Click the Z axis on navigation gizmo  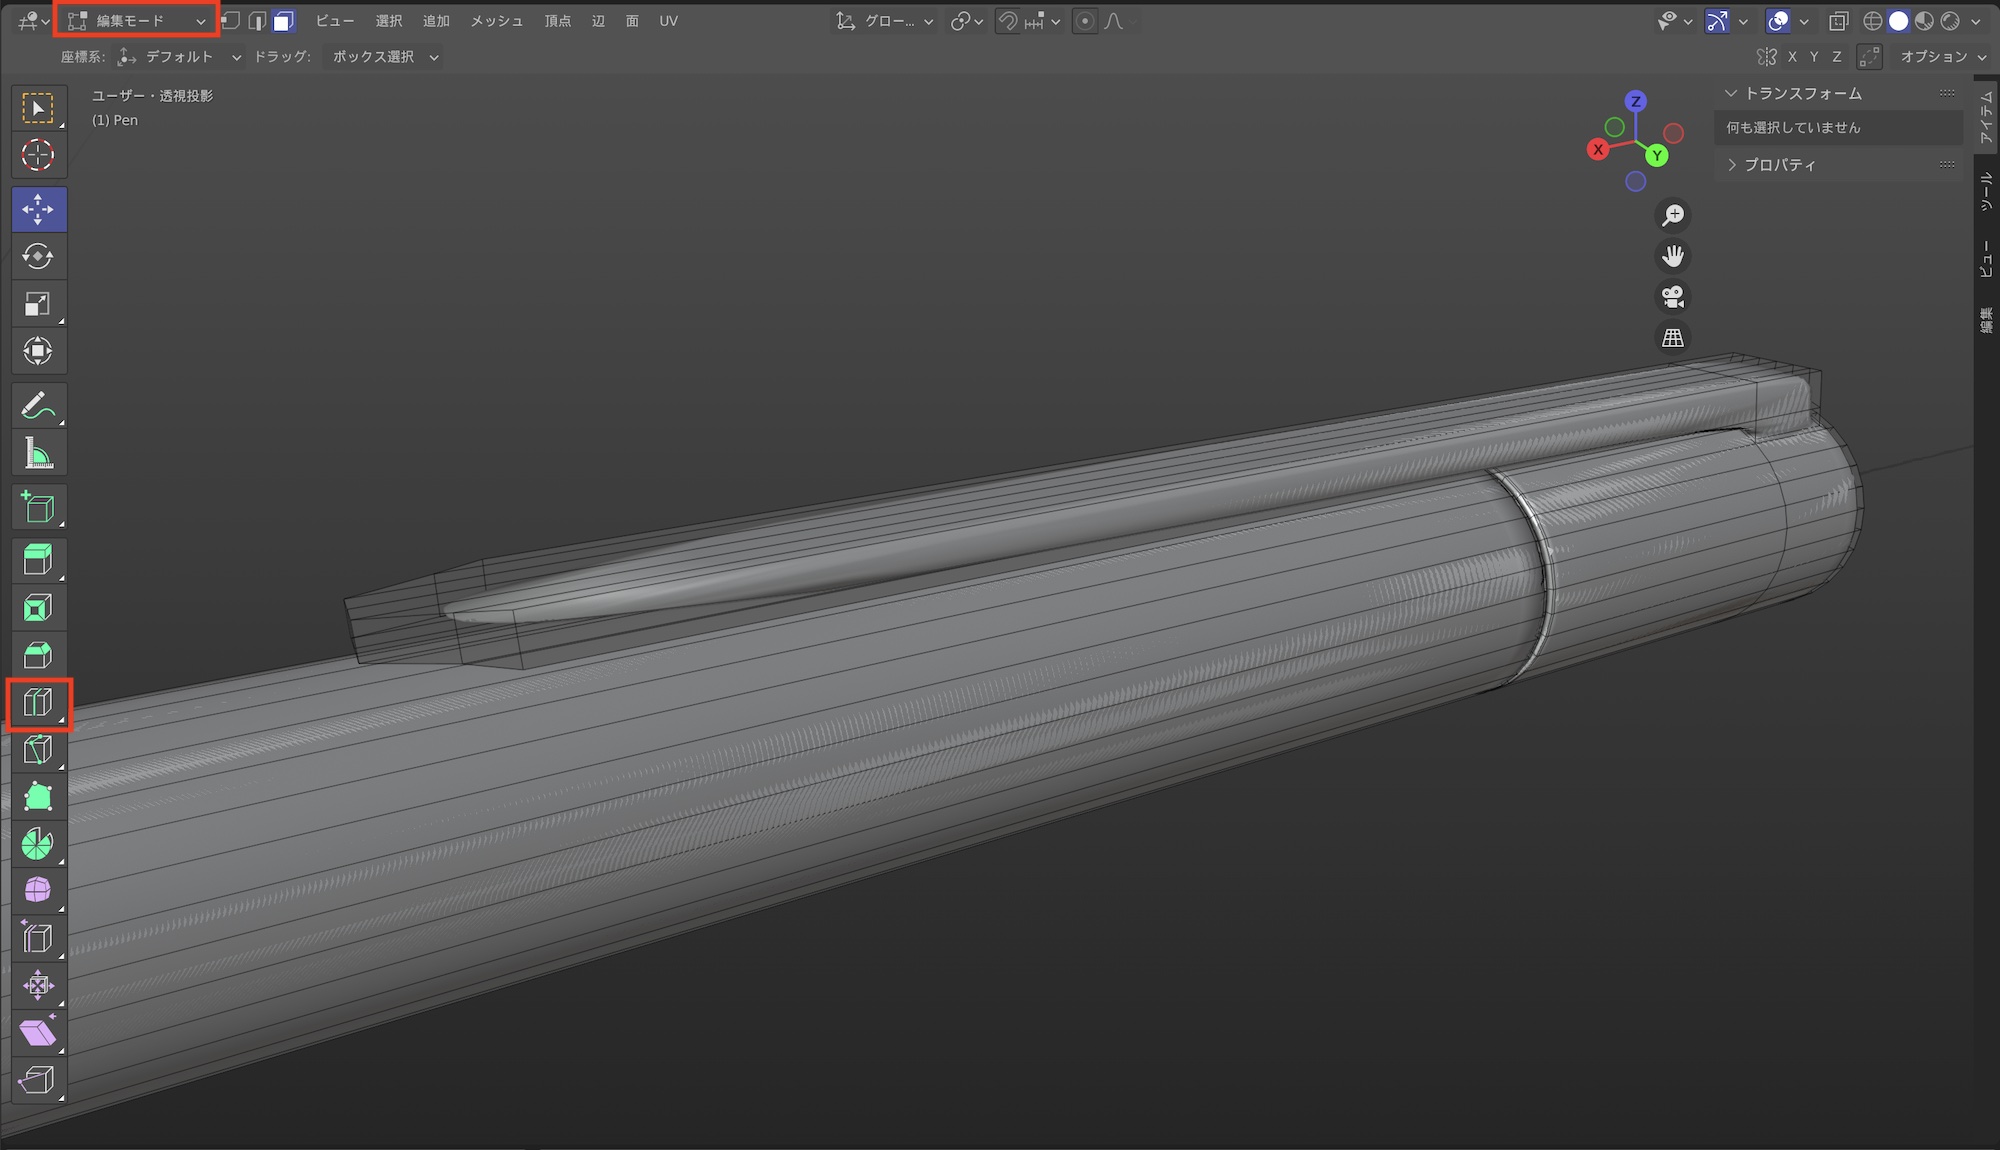click(x=1635, y=101)
